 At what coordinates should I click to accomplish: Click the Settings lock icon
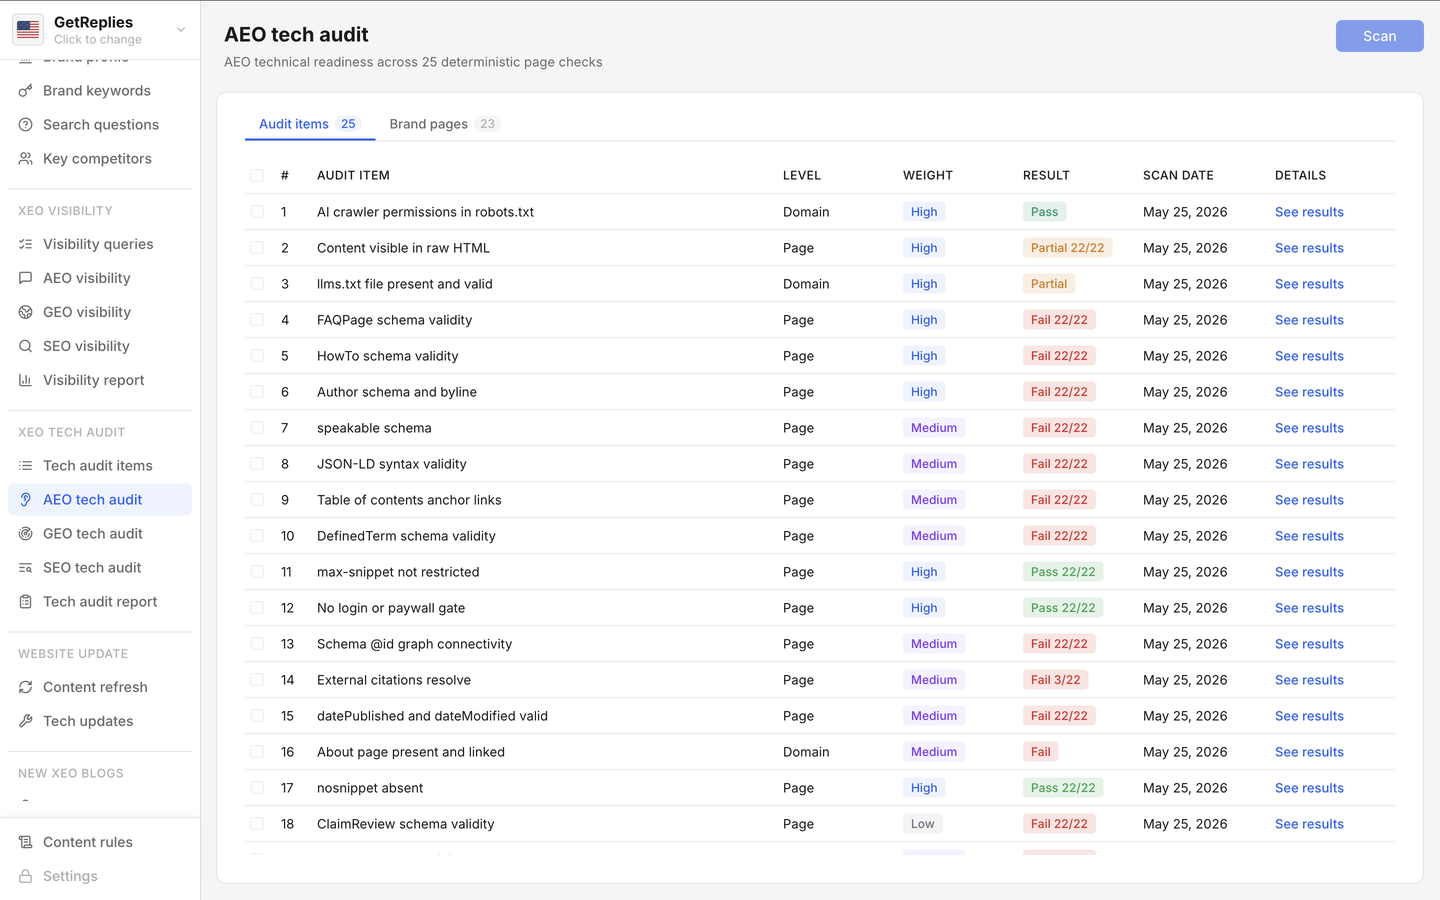click(x=26, y=876)
